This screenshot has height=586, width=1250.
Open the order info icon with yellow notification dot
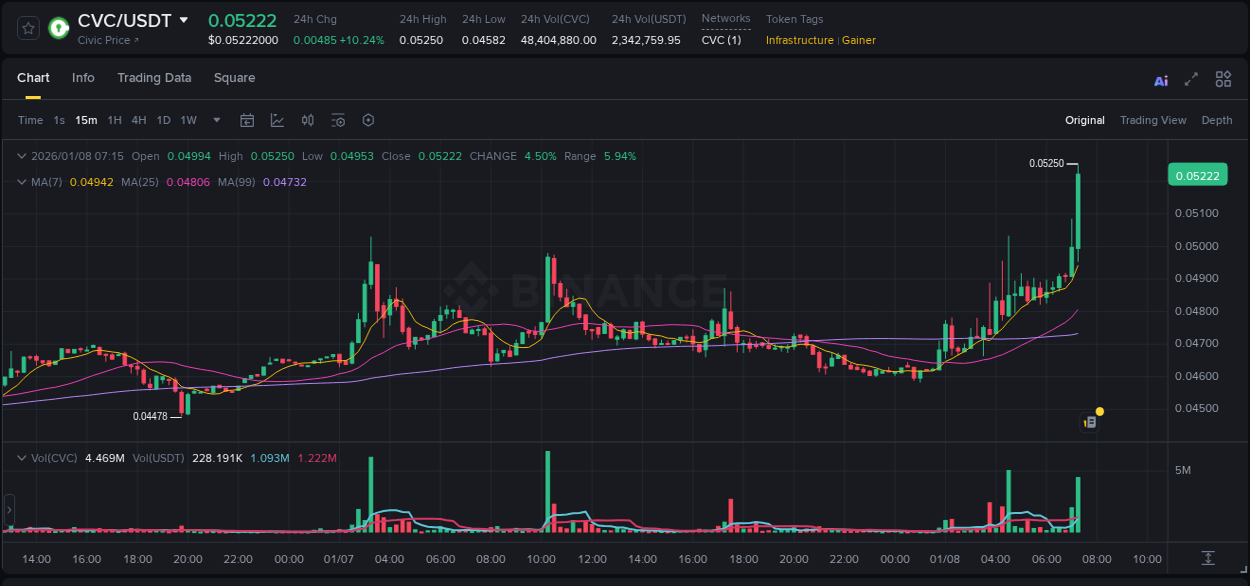(x=1090, y=421)
